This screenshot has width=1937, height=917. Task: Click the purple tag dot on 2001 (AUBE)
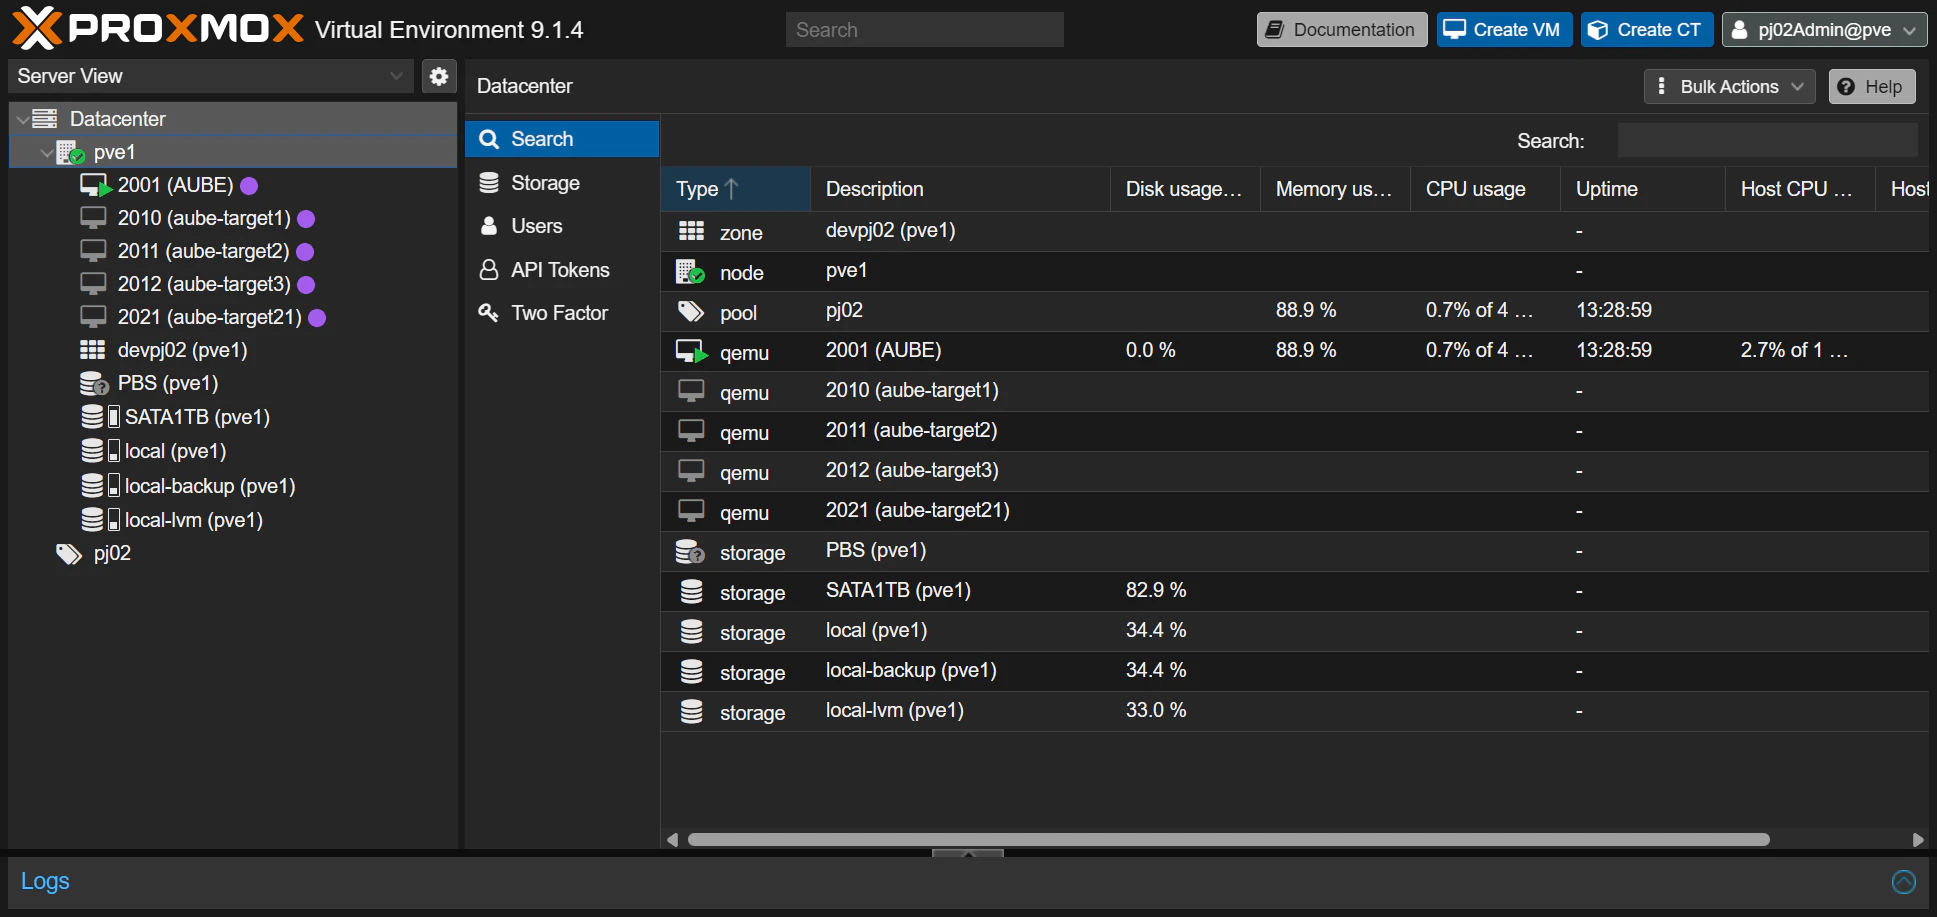tap(249, 186)
